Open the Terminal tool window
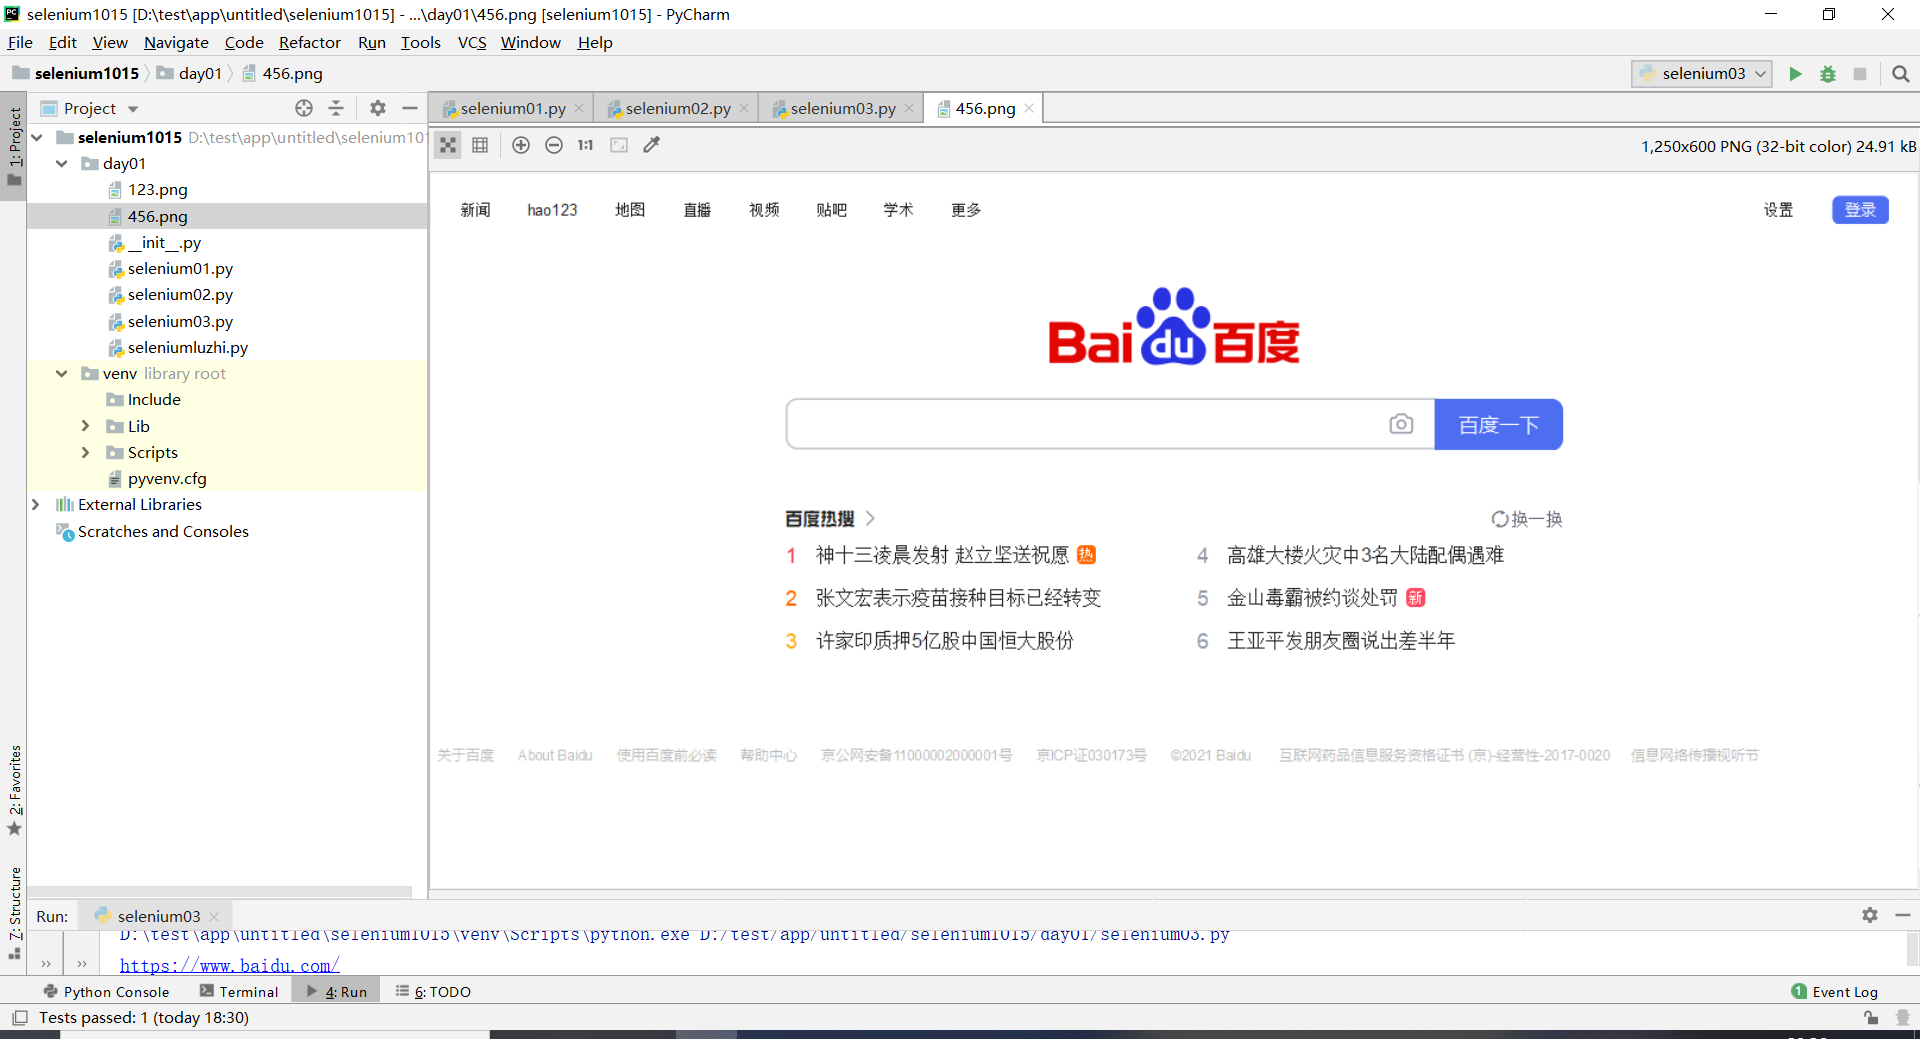1920x1039 pixels. click(x=239, y=992)
